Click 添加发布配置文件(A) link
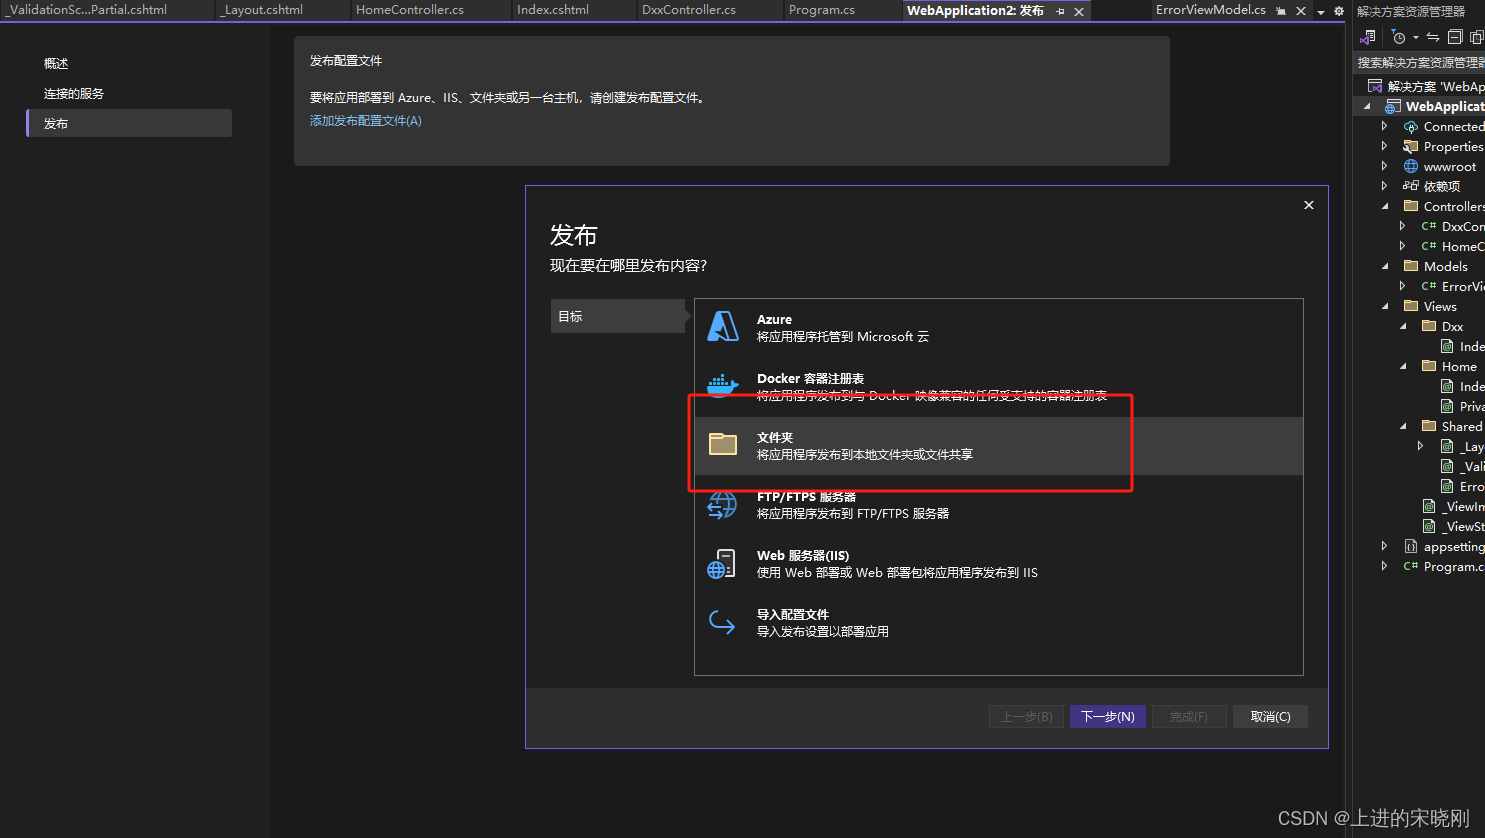This screenshot has height=838, width=1485. pyautogui.click(x=366, y=121)
